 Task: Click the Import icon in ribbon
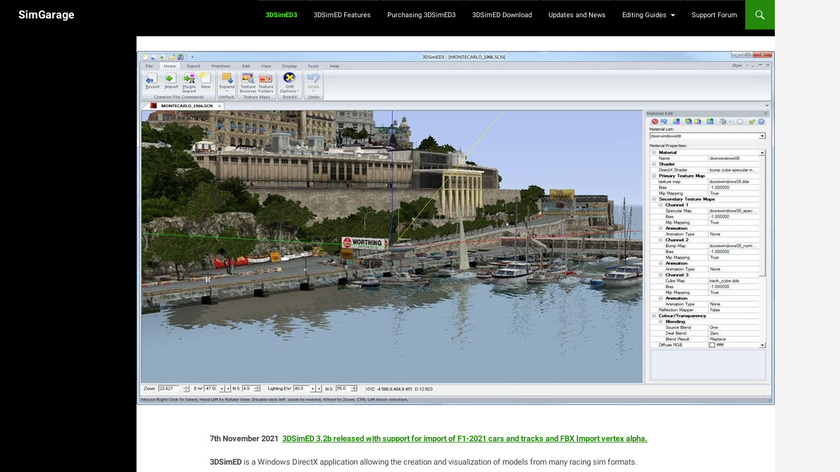tap(170, 79)
